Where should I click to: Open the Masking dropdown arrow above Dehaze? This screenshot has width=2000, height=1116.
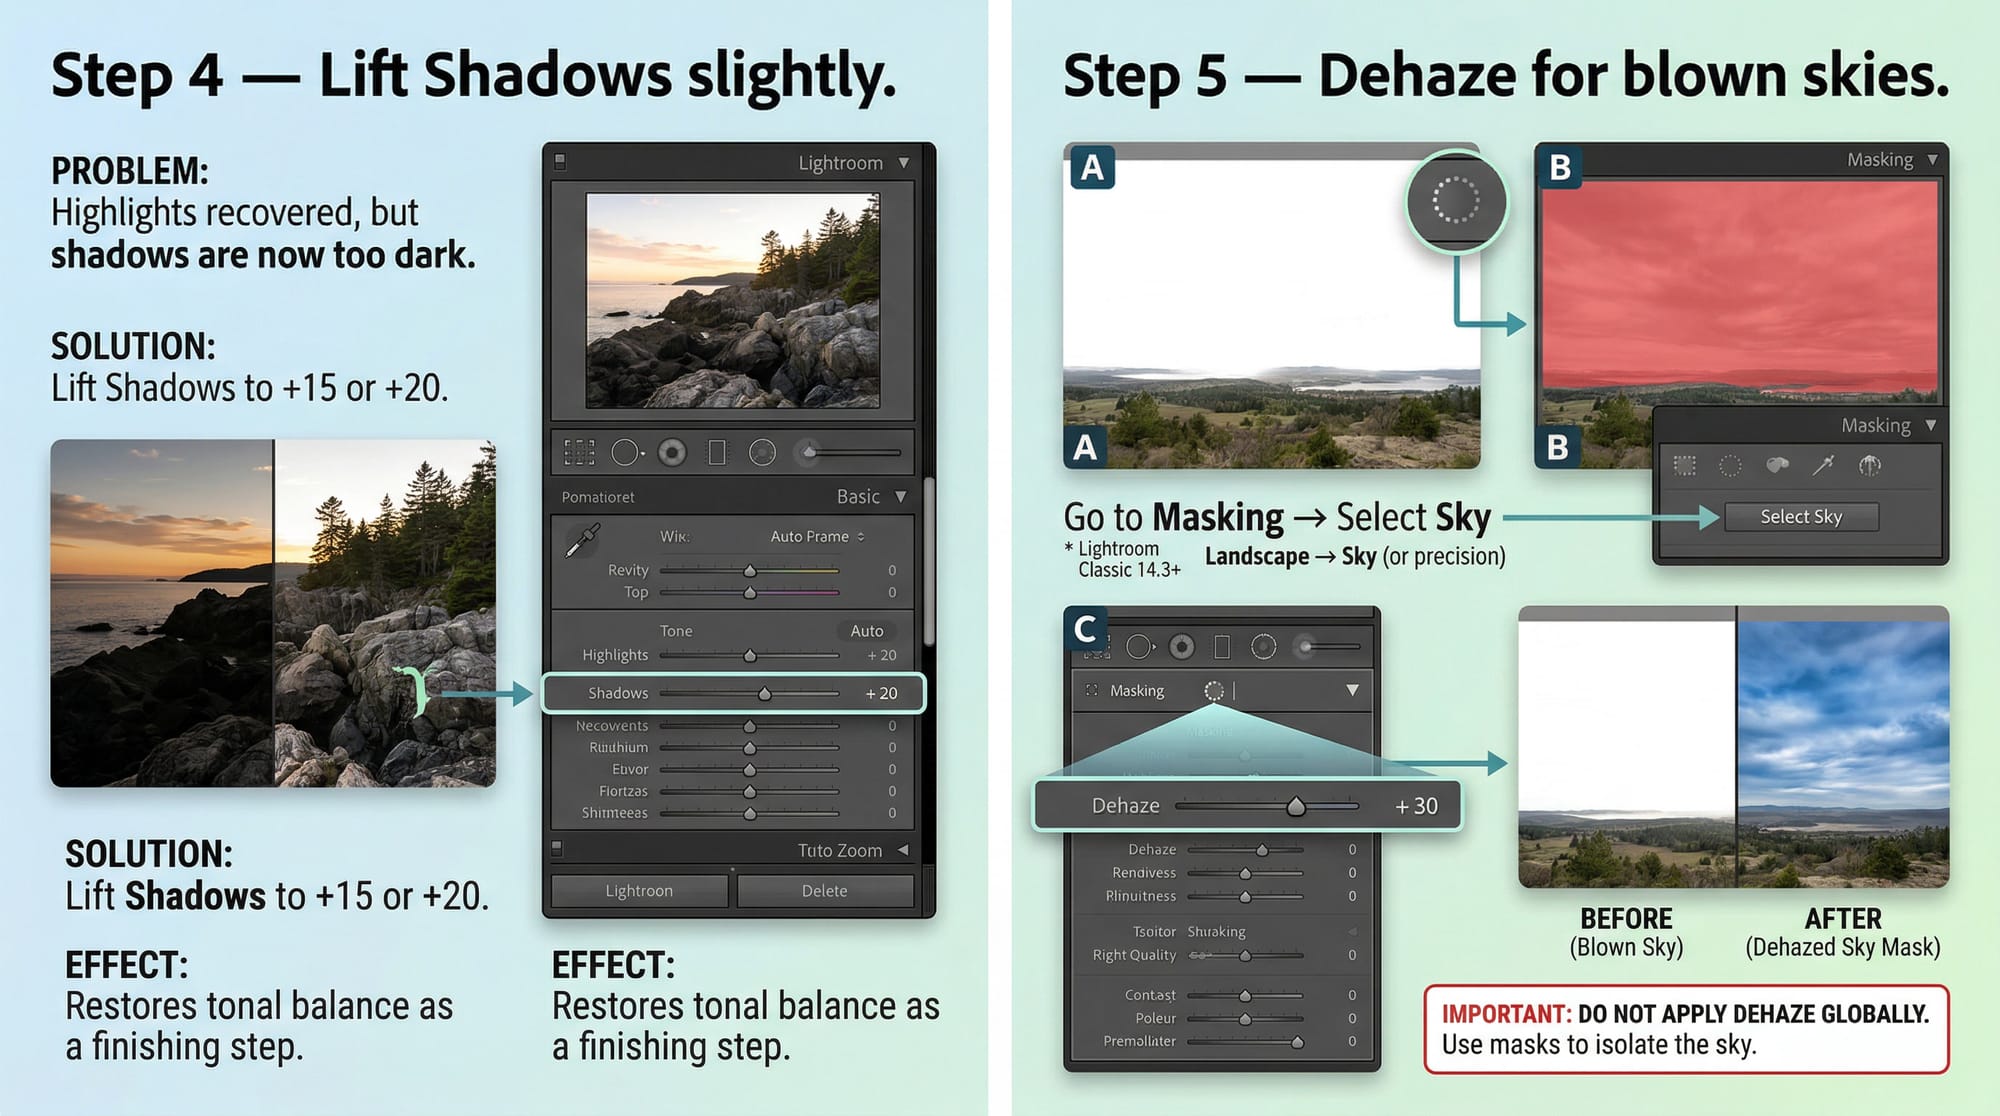point(1352,690)
